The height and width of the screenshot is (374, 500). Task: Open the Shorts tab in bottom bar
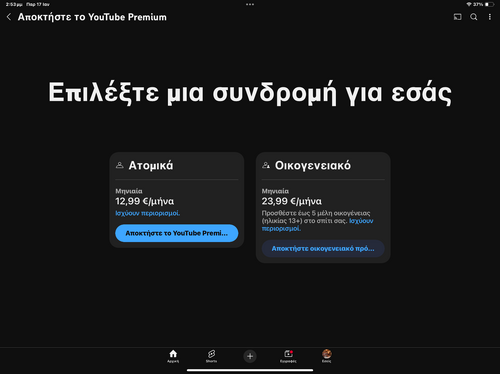(211, 356)
